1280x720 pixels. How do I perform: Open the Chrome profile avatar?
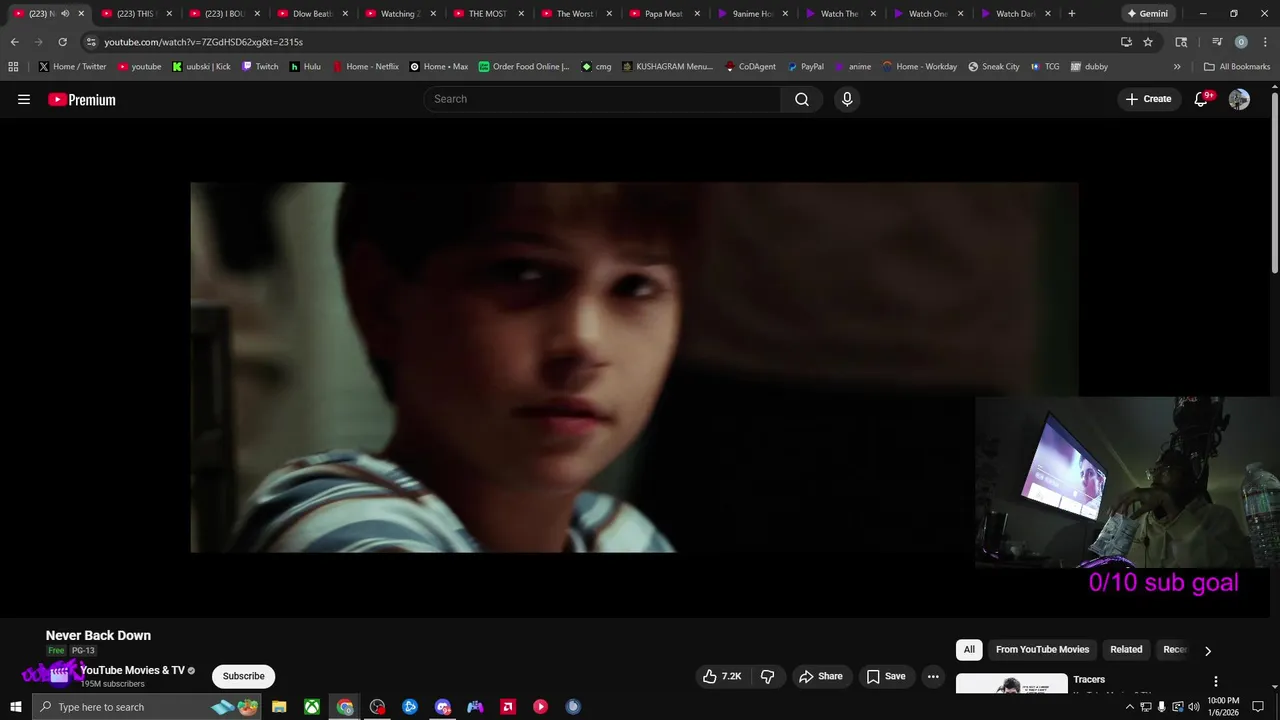click(x=1241, y=42)
